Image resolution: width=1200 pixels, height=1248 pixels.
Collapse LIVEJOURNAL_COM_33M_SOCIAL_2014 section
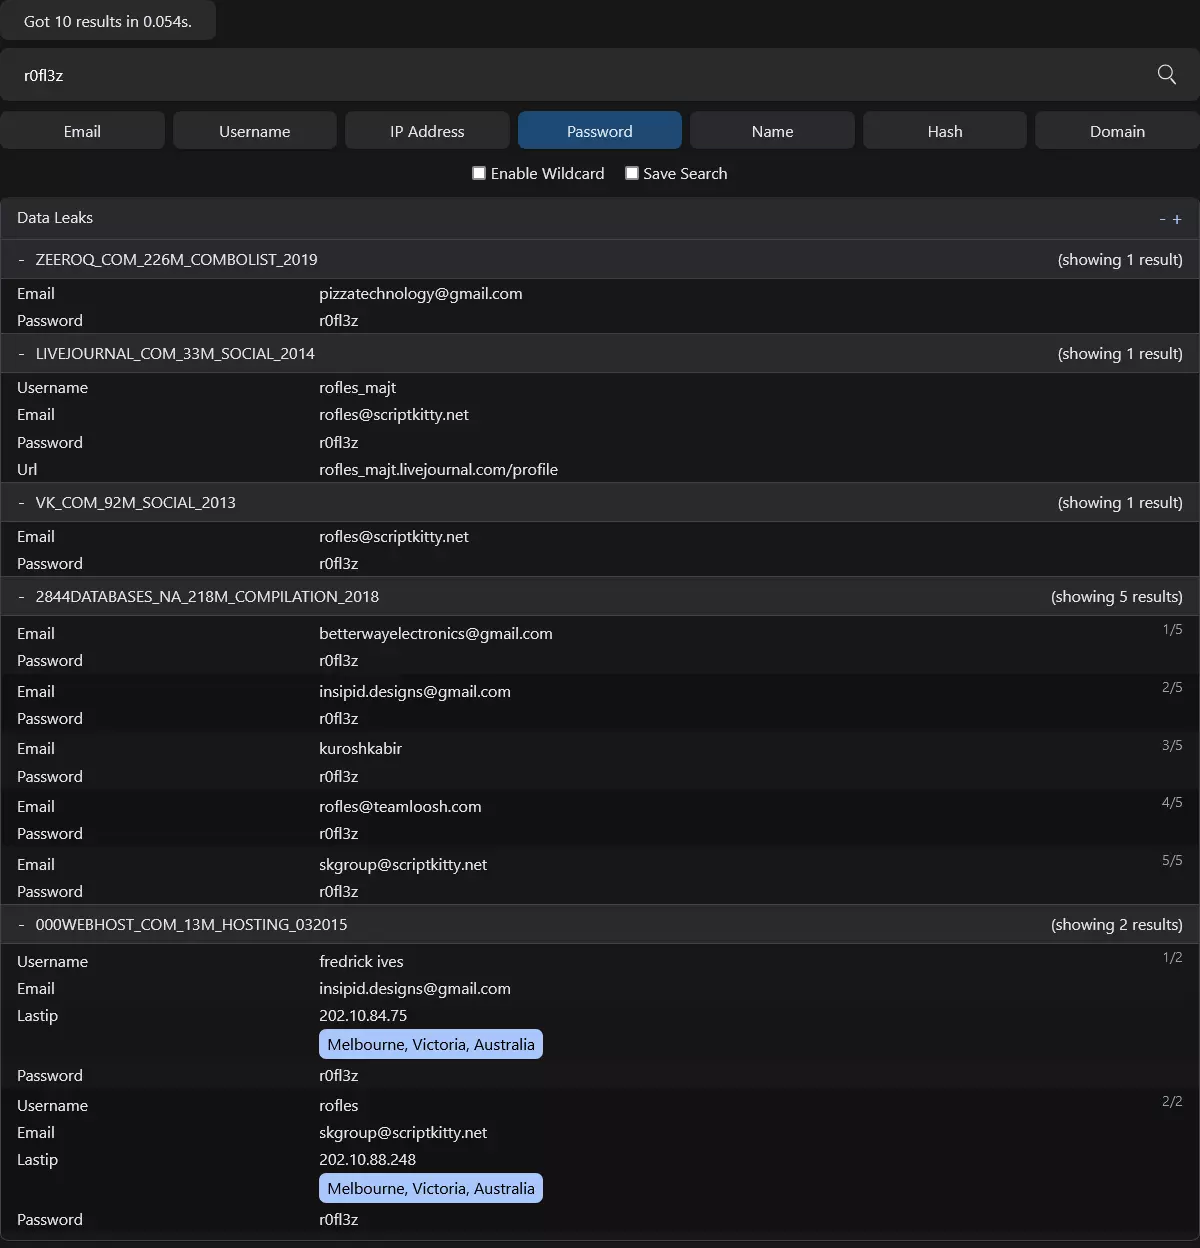pos(21,353)
